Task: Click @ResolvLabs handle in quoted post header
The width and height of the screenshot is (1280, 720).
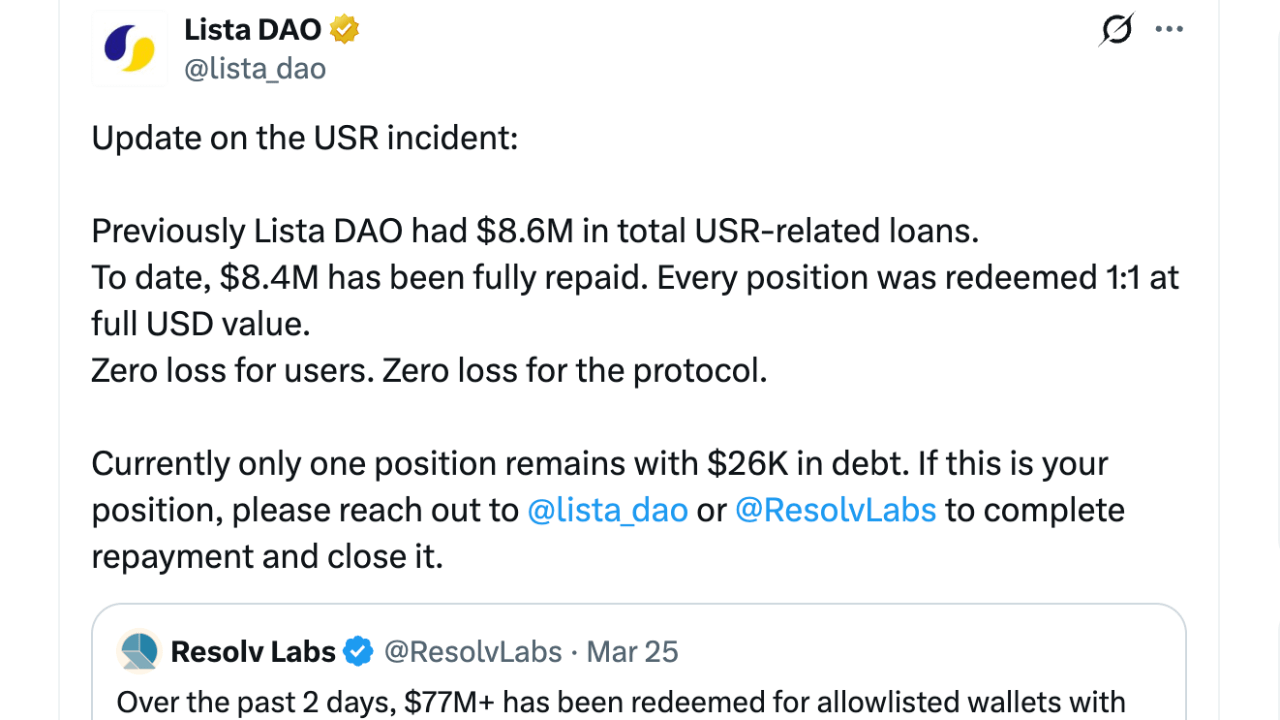Action: tap(473, 652)
